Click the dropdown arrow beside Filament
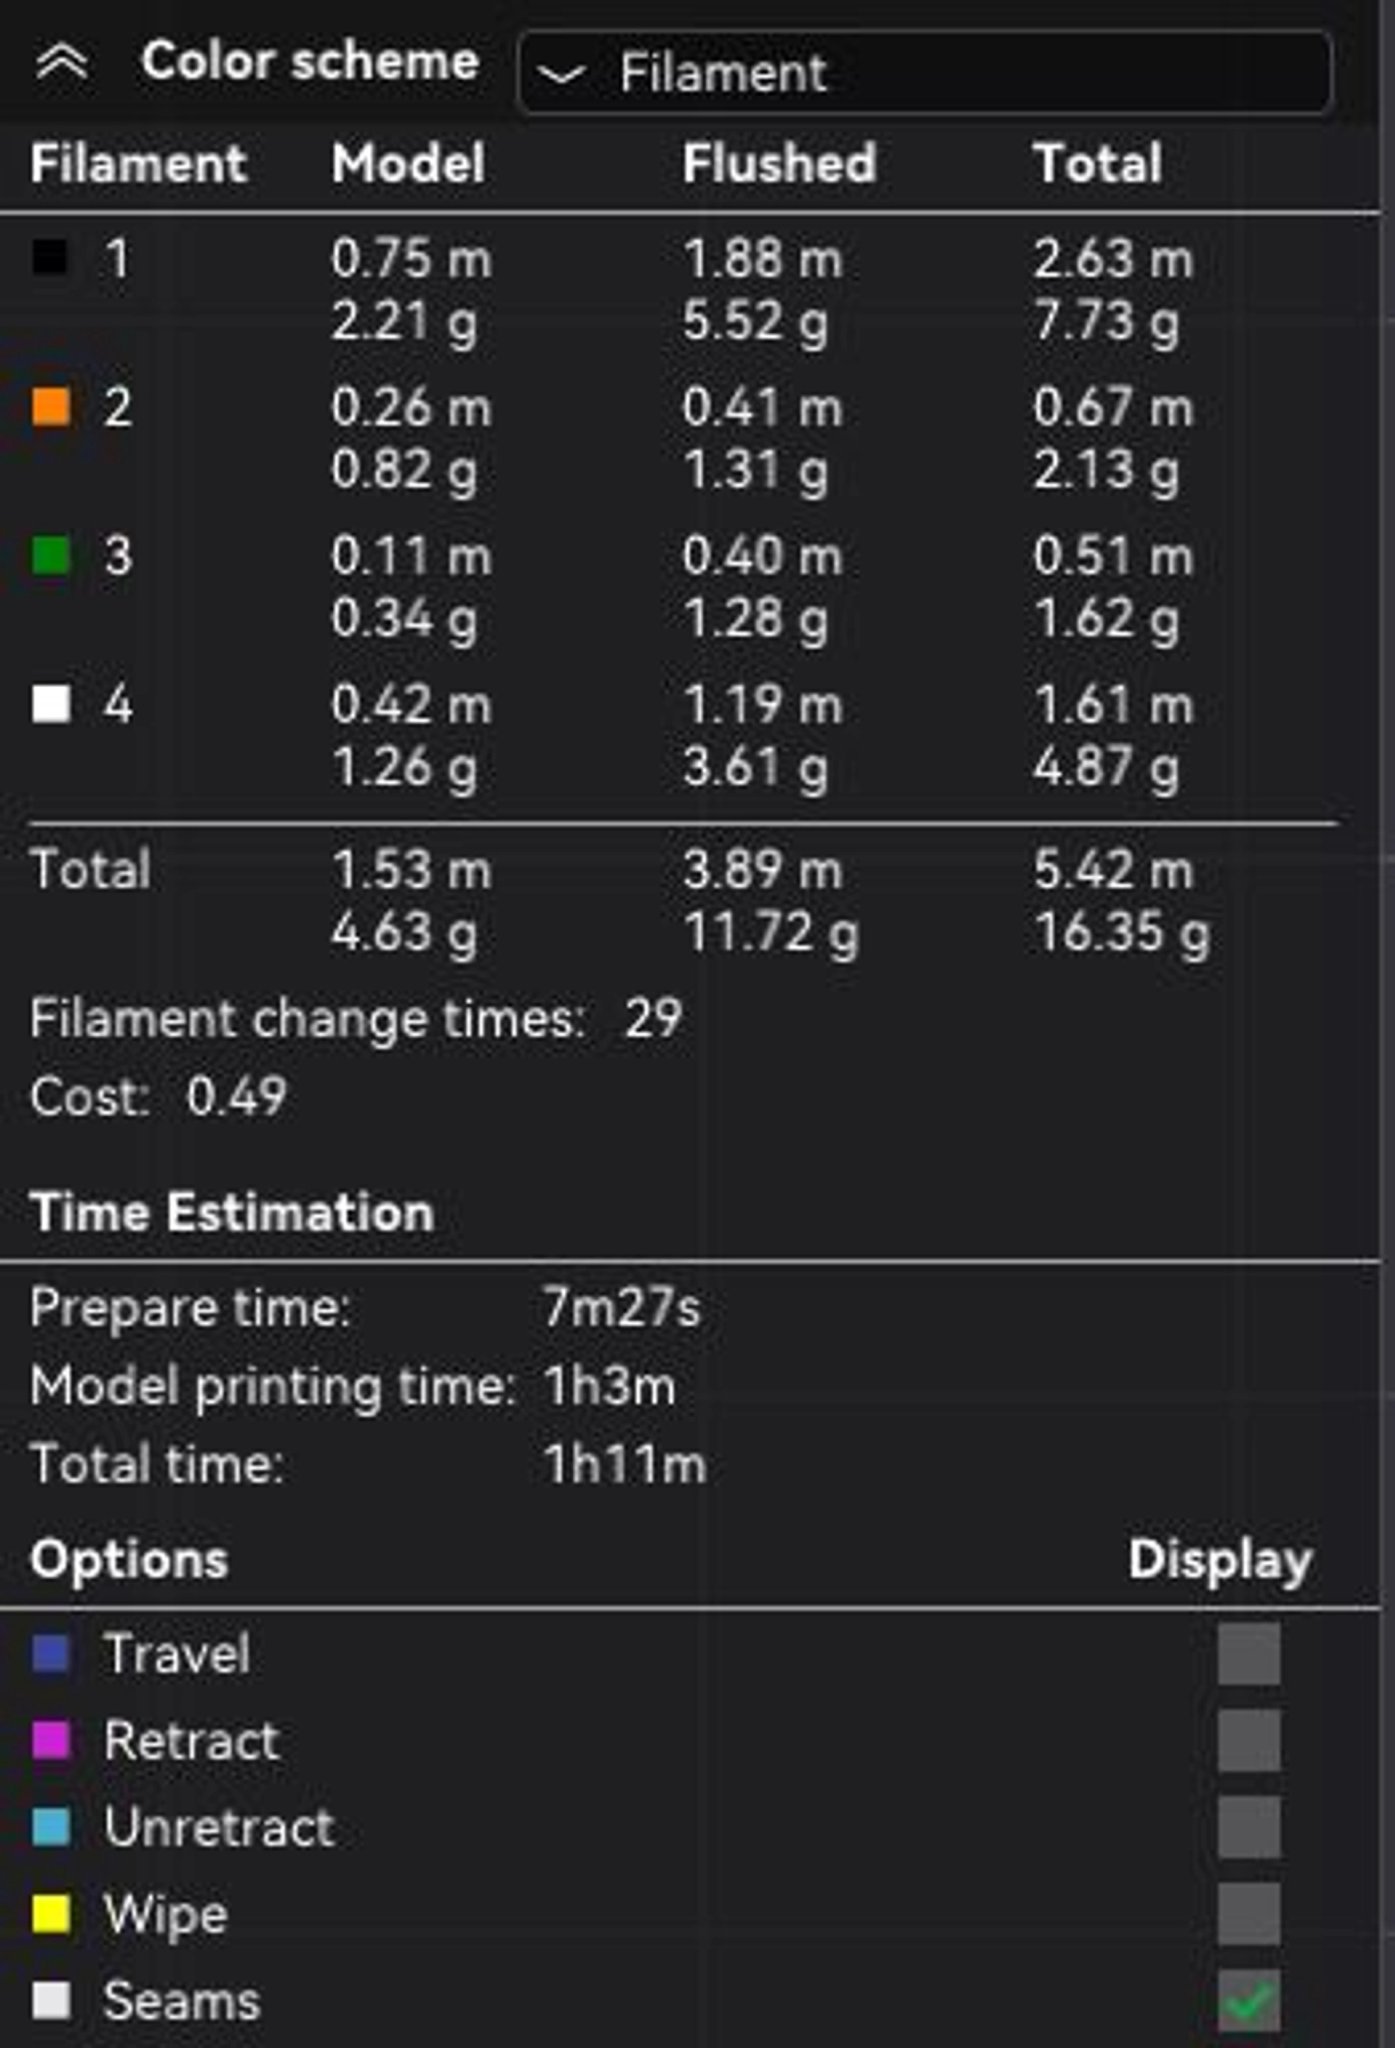 (x=561, y=73)
